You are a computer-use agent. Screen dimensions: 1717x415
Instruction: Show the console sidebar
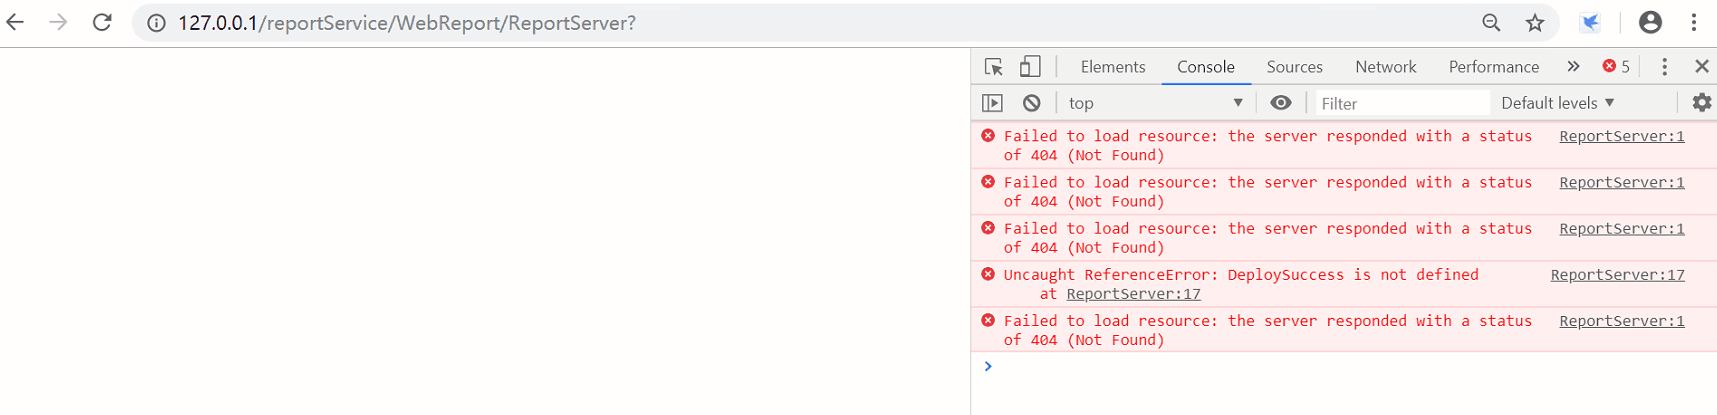(x=992, y=103)
